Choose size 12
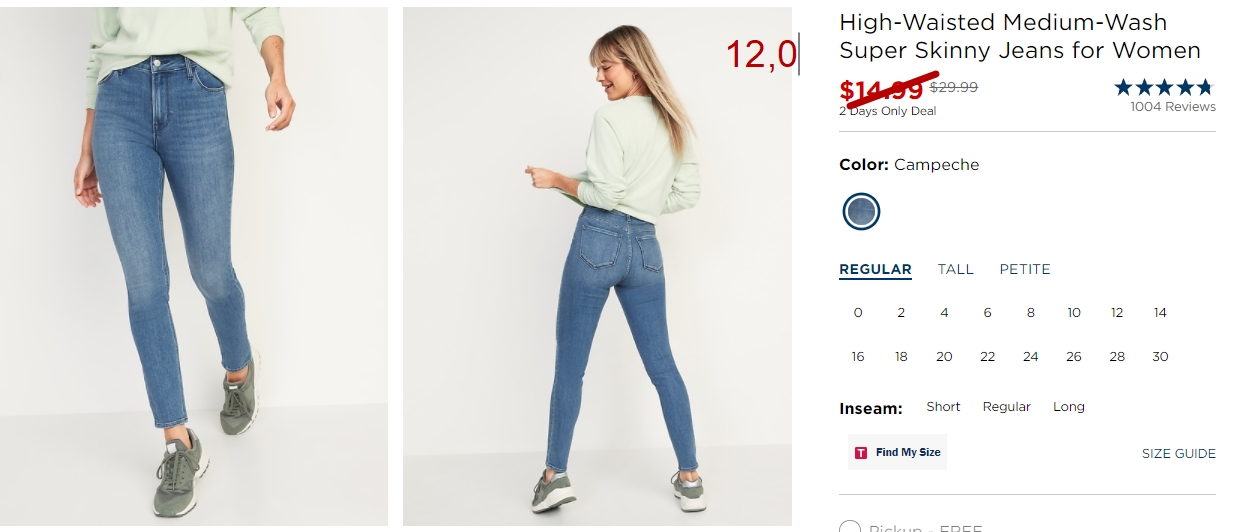 pyautogui.click(x=1117, y=313)
